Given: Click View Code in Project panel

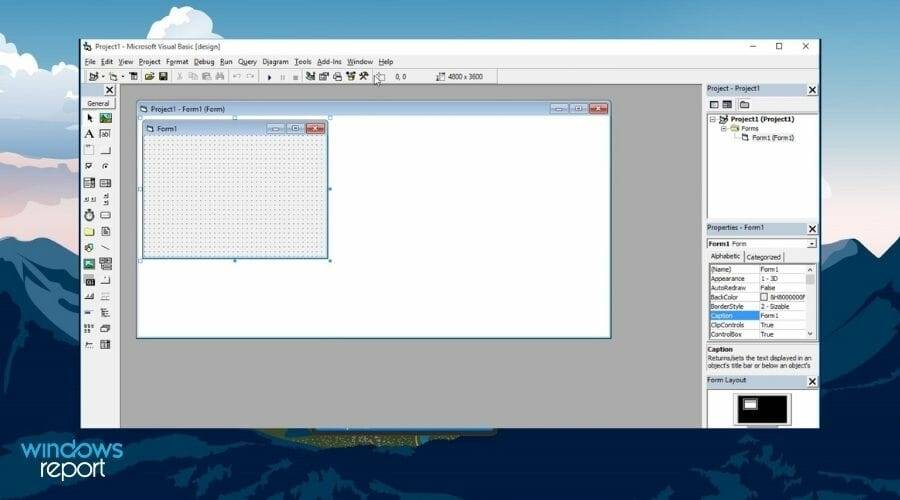Looking at the screenshot, I should (x=714, y=104).
